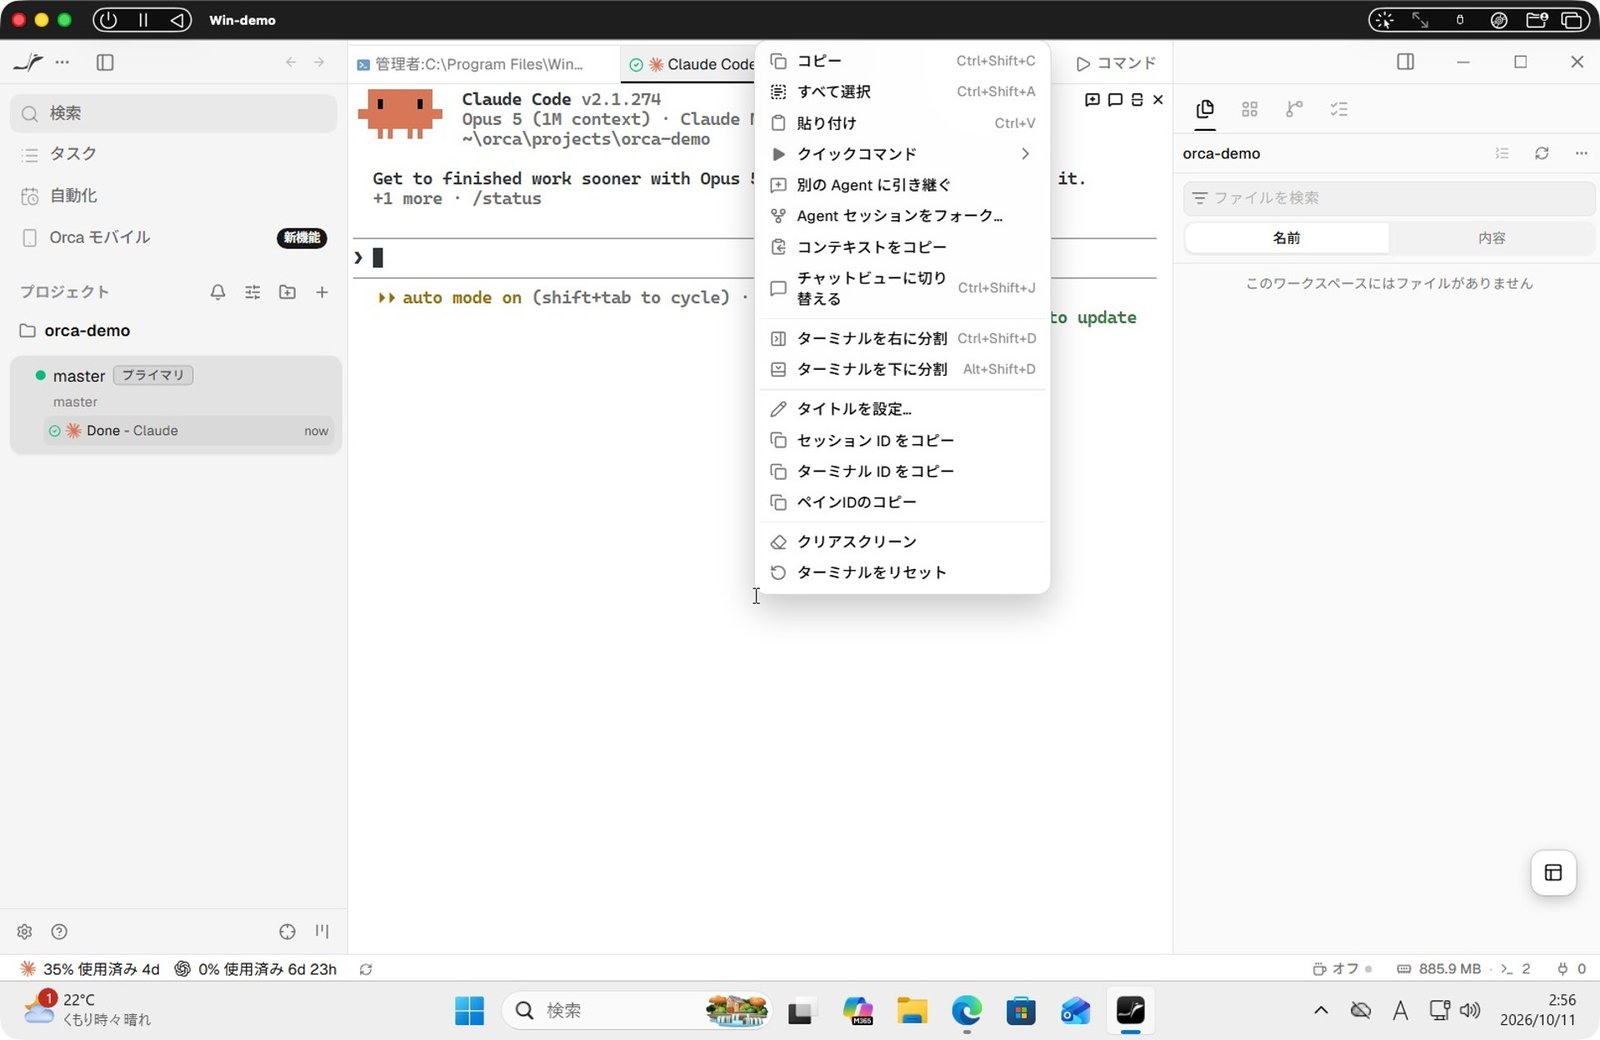
Task: Open the Orca logo menu icon
Action: (x=28, y=62)
